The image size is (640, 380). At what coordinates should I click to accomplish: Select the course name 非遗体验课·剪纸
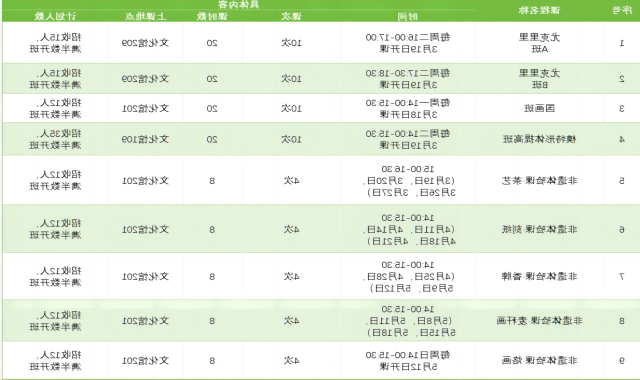click(x=539, y=229)
